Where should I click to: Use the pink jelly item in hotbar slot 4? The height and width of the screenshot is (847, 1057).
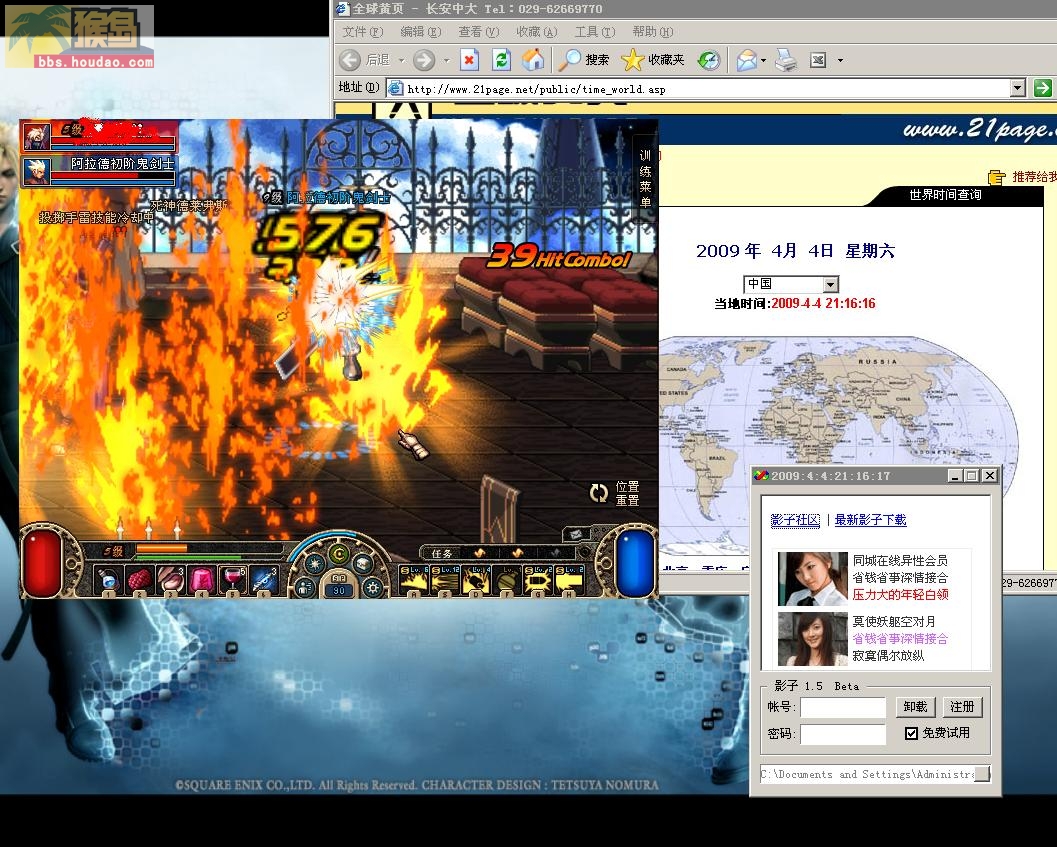[202, 580]
